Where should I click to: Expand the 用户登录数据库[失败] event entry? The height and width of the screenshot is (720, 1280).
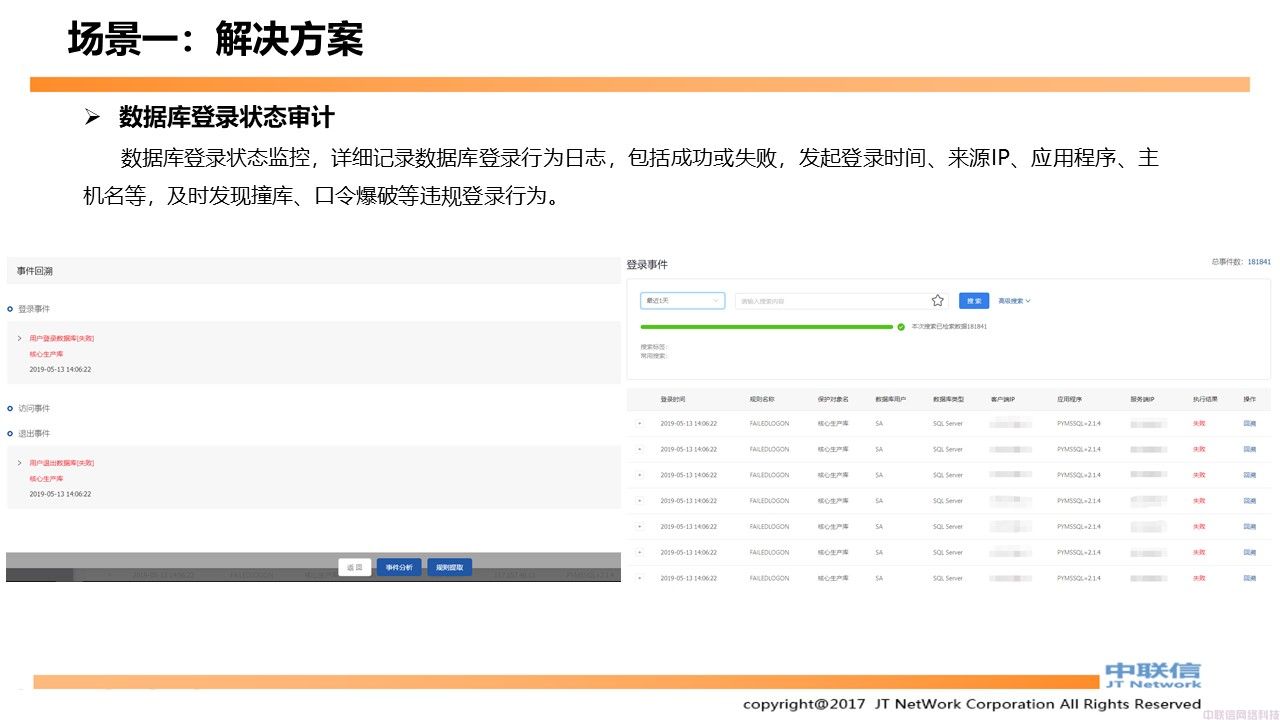19,338
